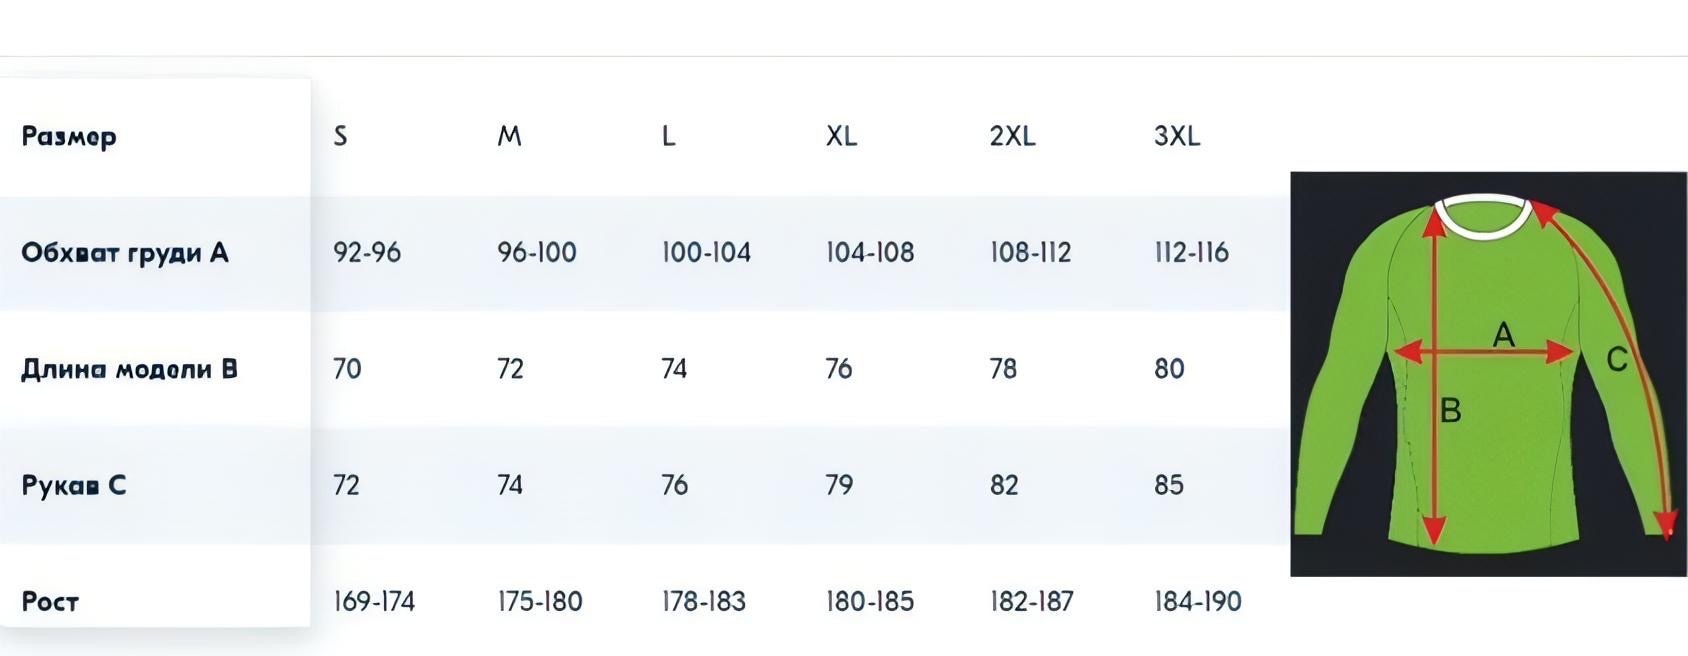
Task: Click length value 78 for 2XL
Action: pos(1003,369)
